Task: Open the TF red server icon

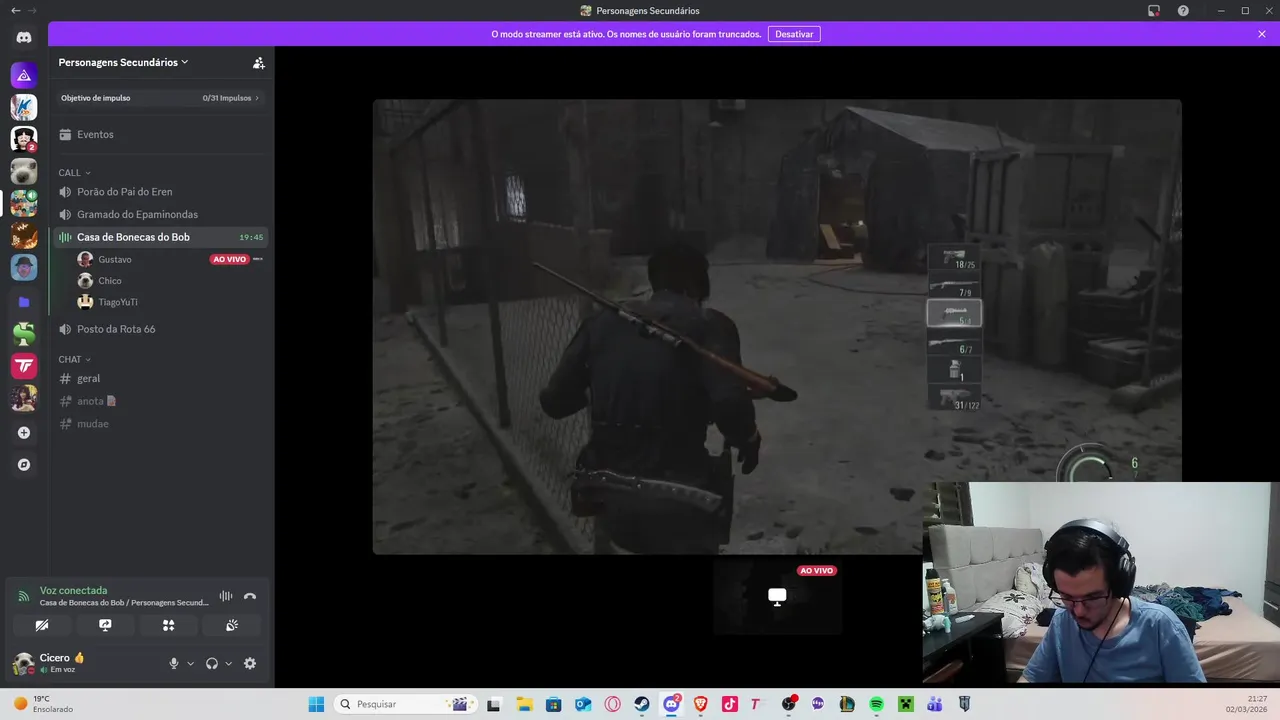Action: coord(24,366)
